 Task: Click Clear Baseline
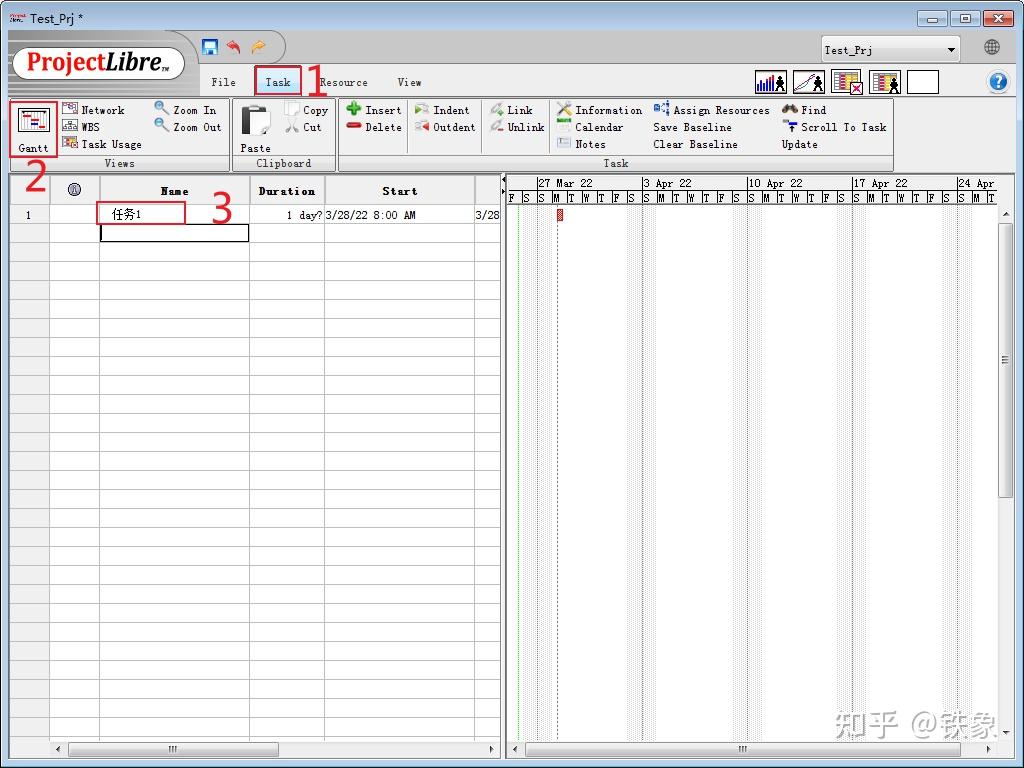696,144
